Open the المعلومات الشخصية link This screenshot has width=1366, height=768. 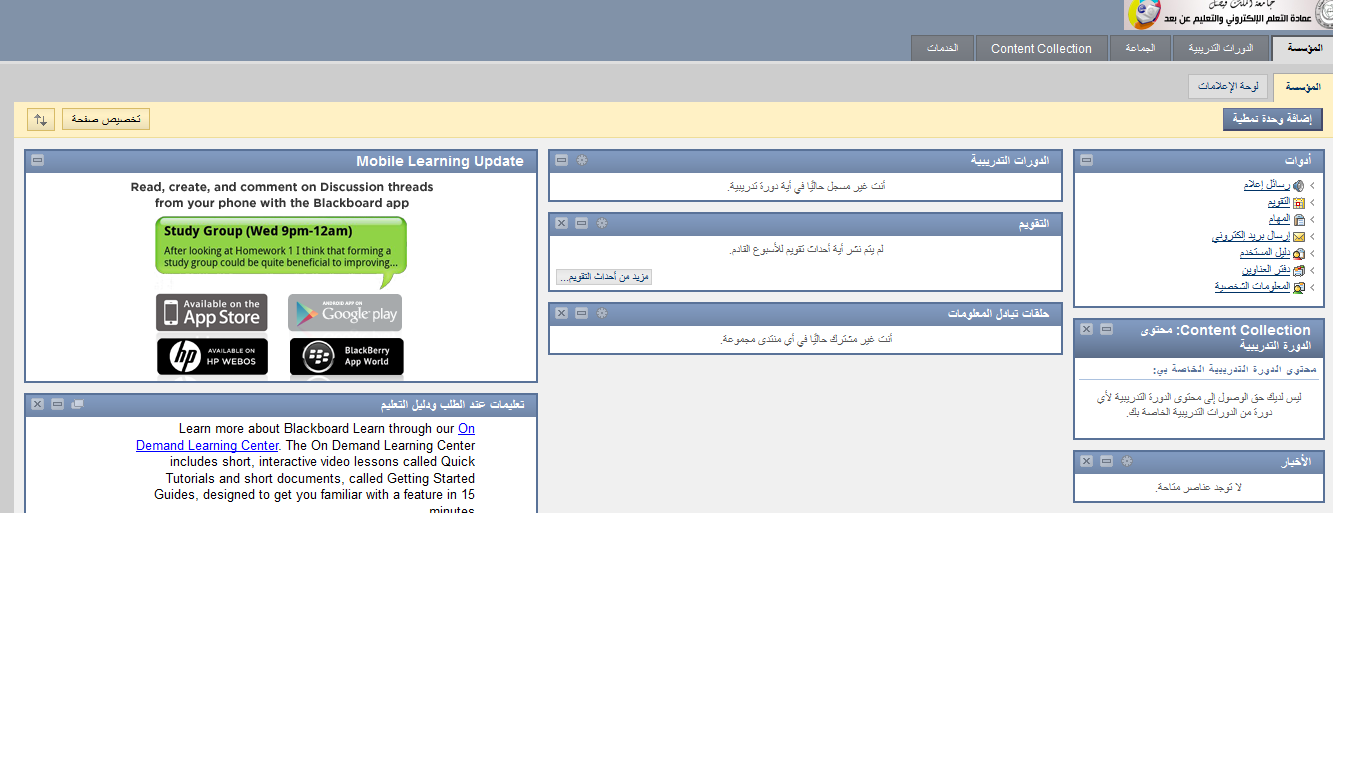pyautogui.click(x=1253, y=287)
